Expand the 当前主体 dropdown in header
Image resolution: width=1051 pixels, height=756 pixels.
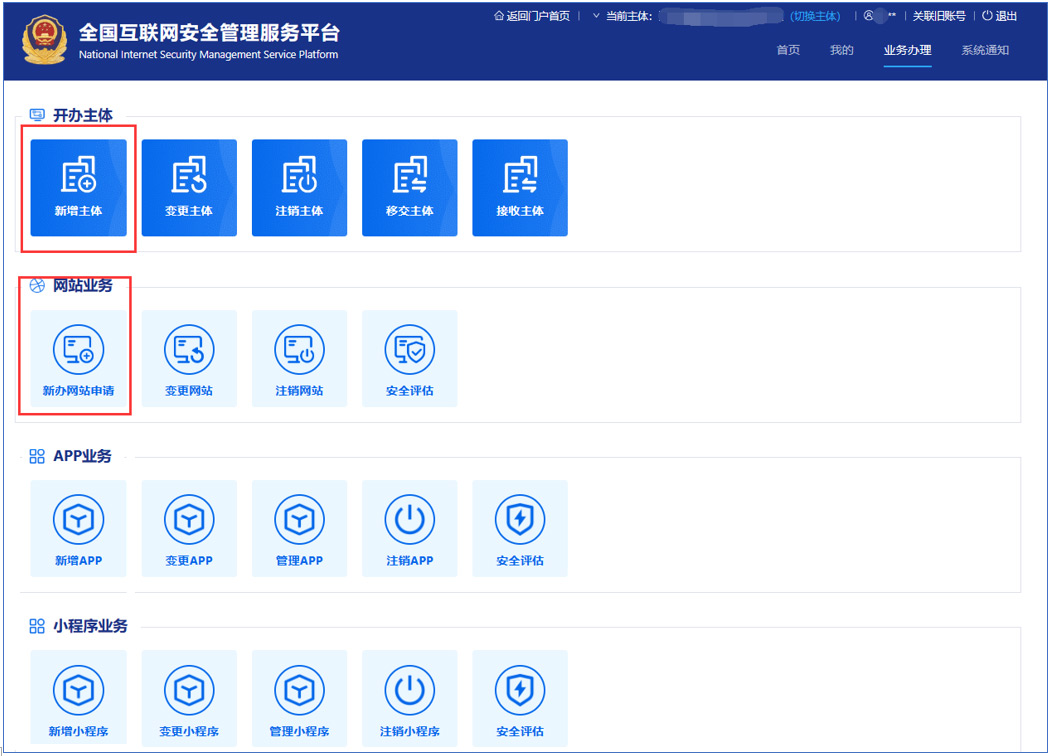pos(597,16)
